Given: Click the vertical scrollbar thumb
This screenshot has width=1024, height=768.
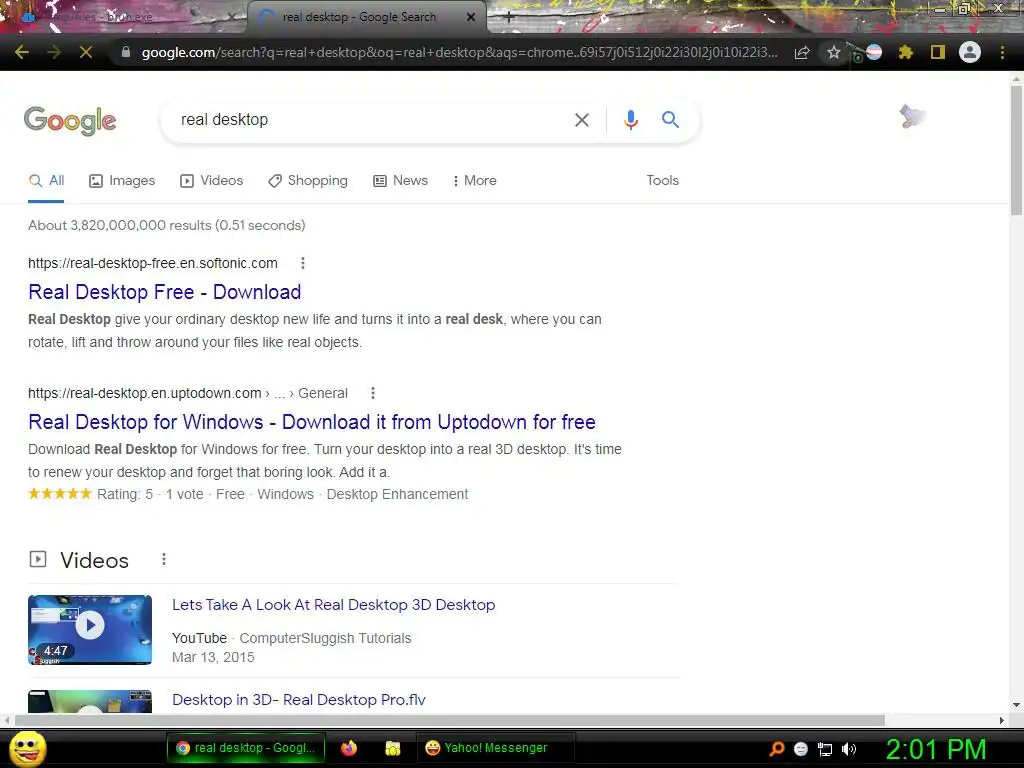Looking at the screenshot, I should click(1016, 150).
